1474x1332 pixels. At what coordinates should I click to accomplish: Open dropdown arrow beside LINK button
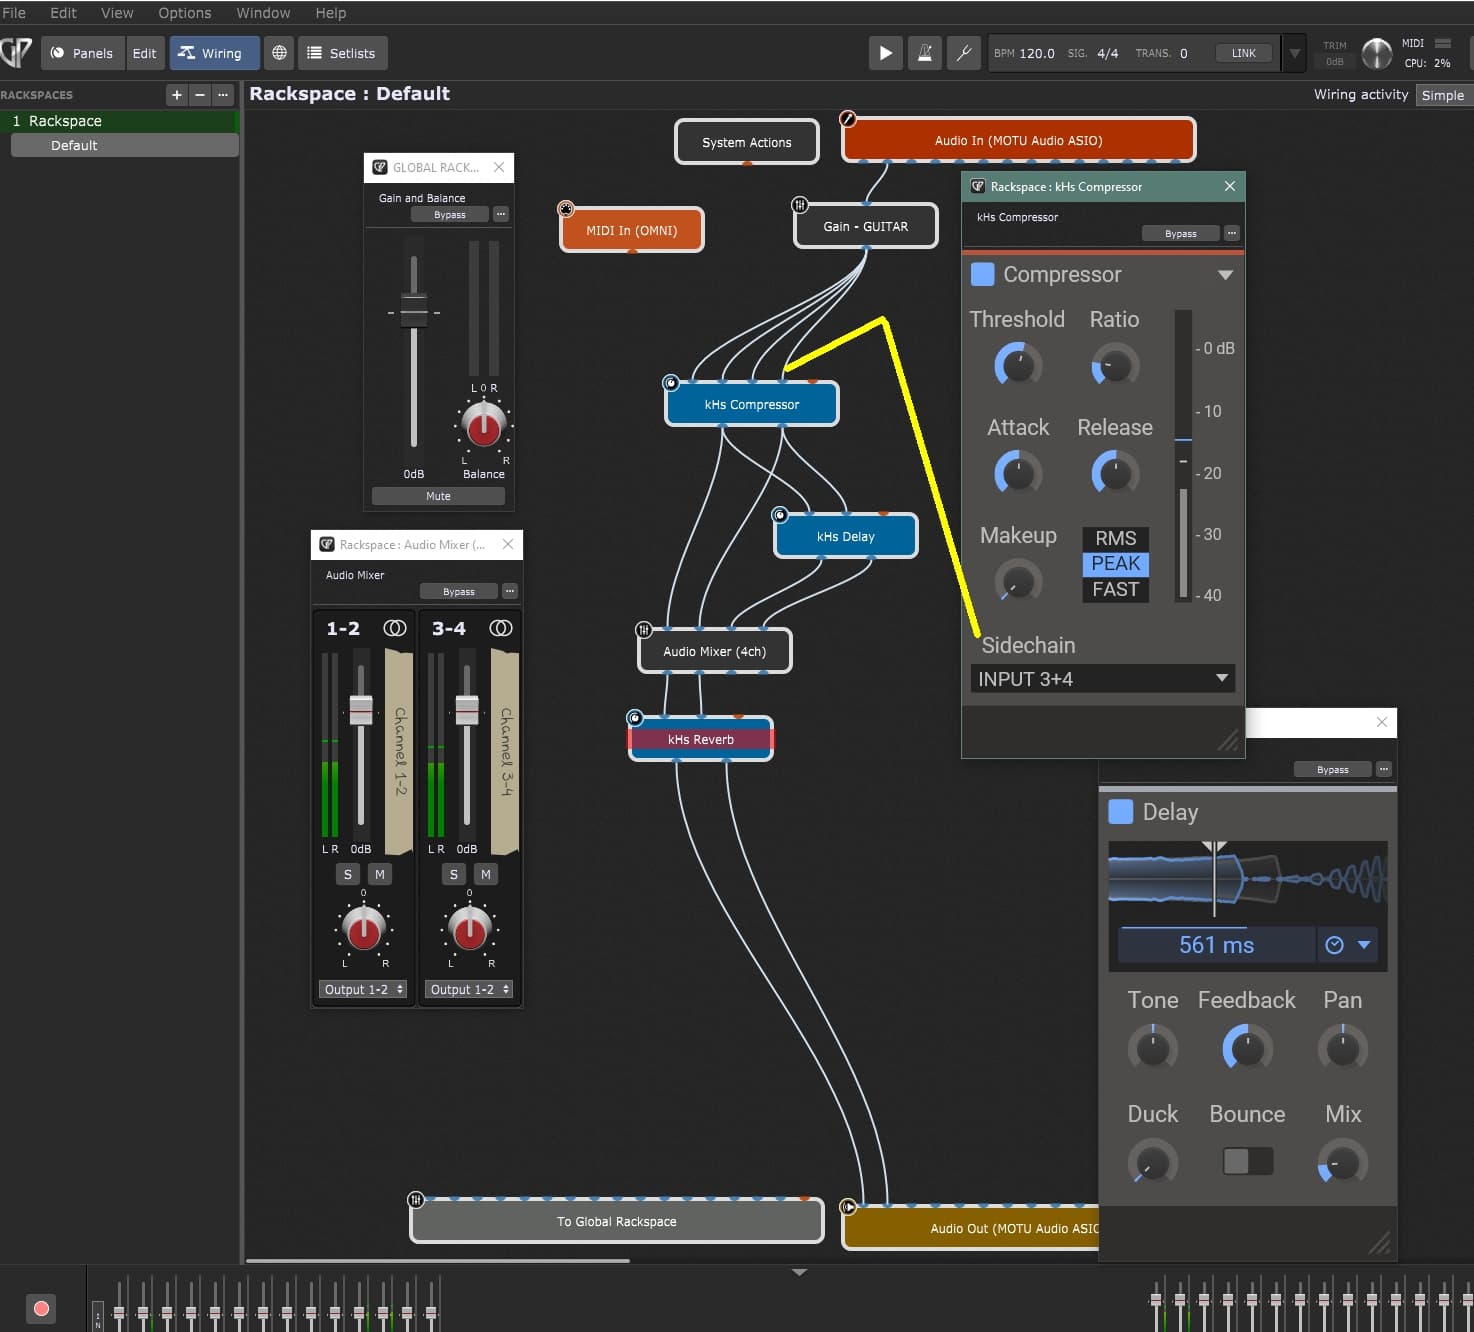[x=1294, y=53]
